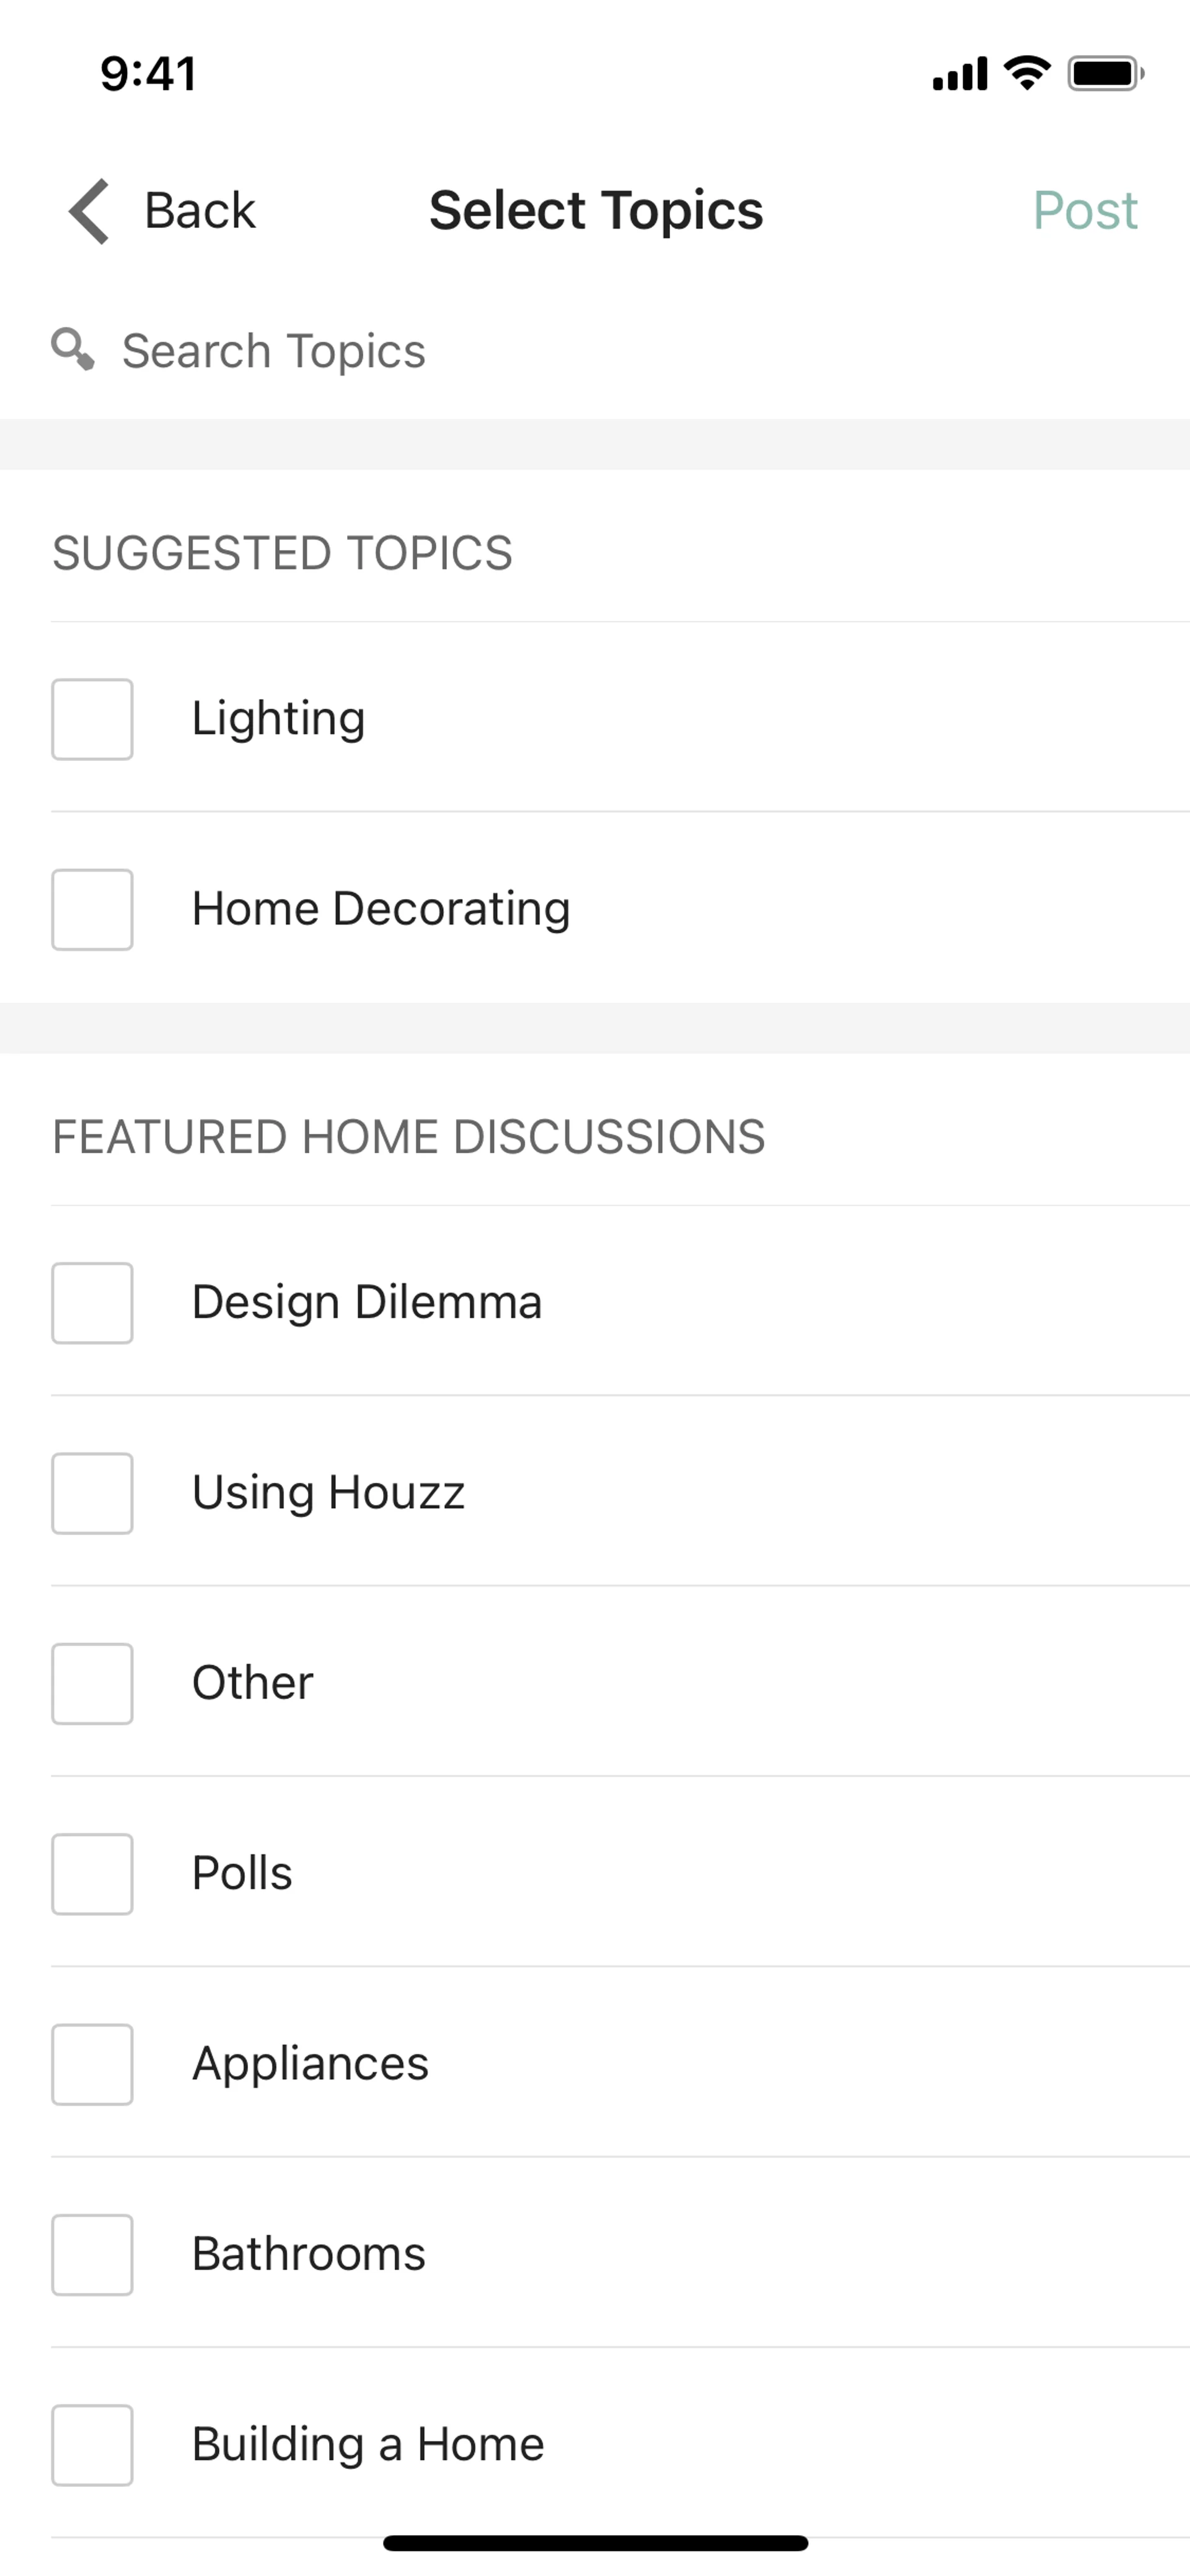Toggle the Polls checkbox
The height and width of the screenshot is (2576, 1190).
coord(92,1874)
